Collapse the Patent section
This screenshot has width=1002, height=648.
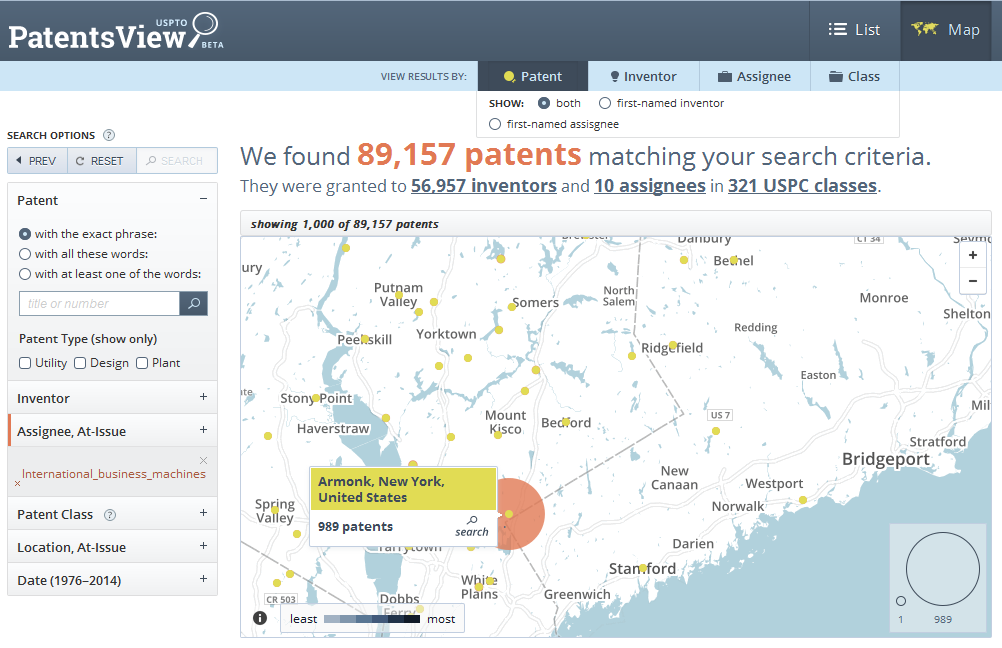coord(203,199)
